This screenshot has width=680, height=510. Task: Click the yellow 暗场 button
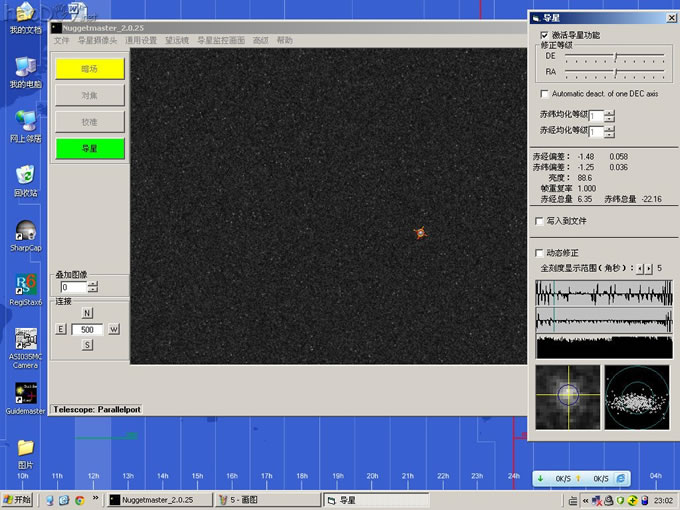pos(90,69)
